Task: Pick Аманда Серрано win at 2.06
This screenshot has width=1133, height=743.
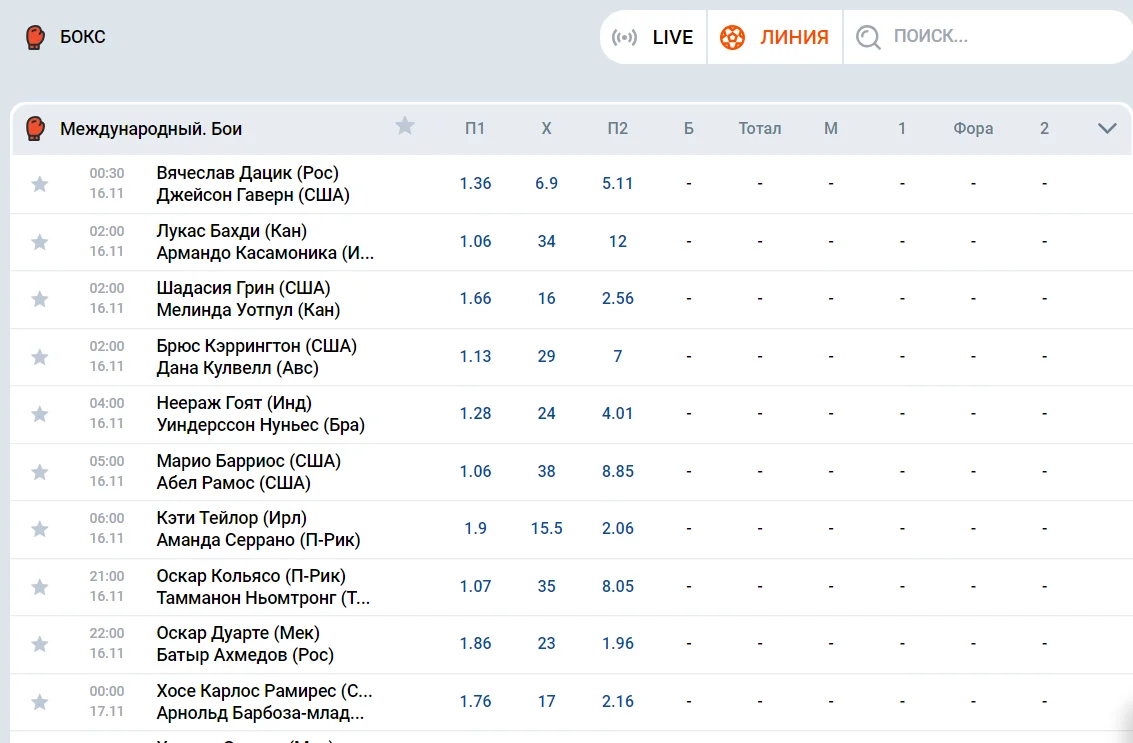Action: (x=618, y=528)
